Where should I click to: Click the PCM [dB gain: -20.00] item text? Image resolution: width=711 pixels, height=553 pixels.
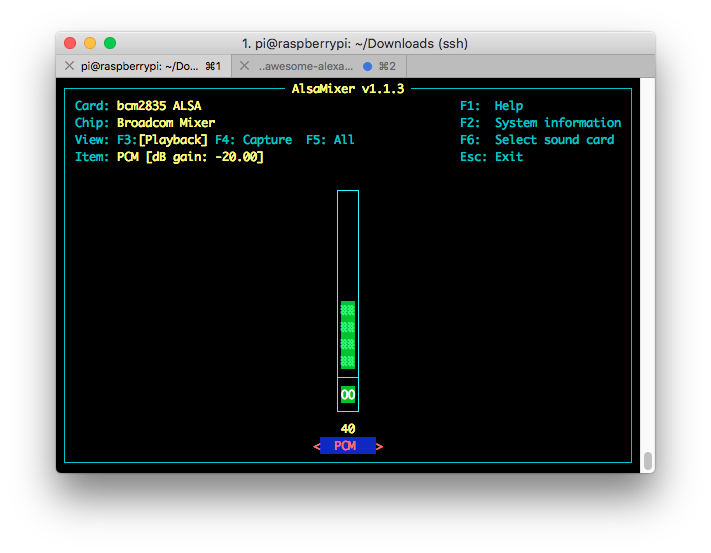point(190,157)
